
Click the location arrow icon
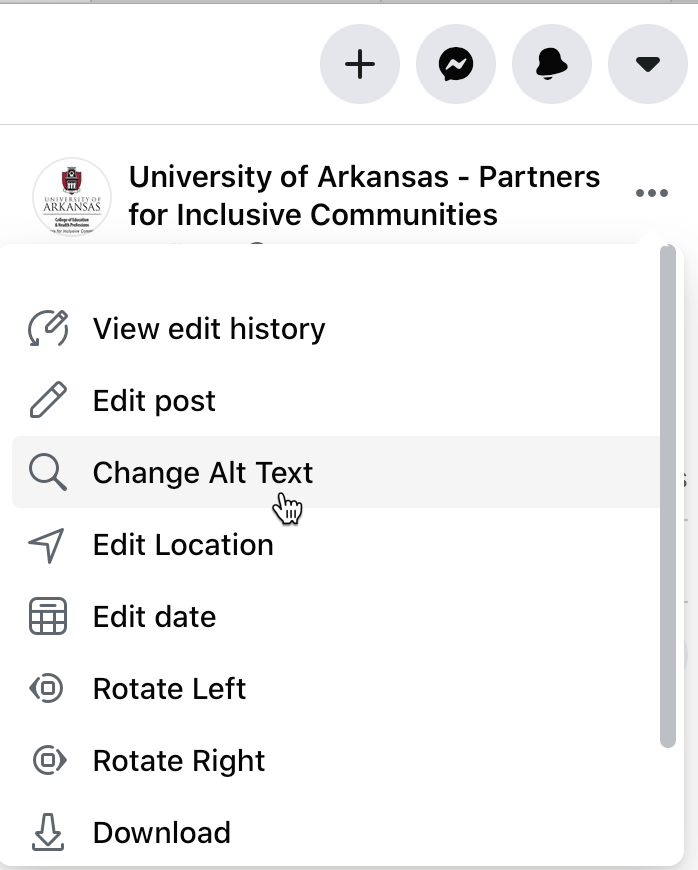point(48,545)
